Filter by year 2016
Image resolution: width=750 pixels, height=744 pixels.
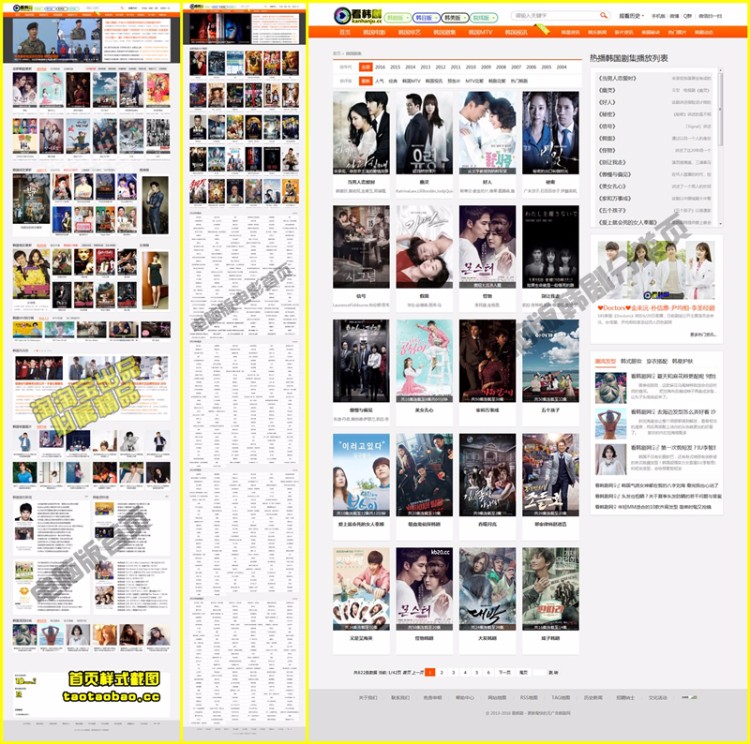point(380,67)
